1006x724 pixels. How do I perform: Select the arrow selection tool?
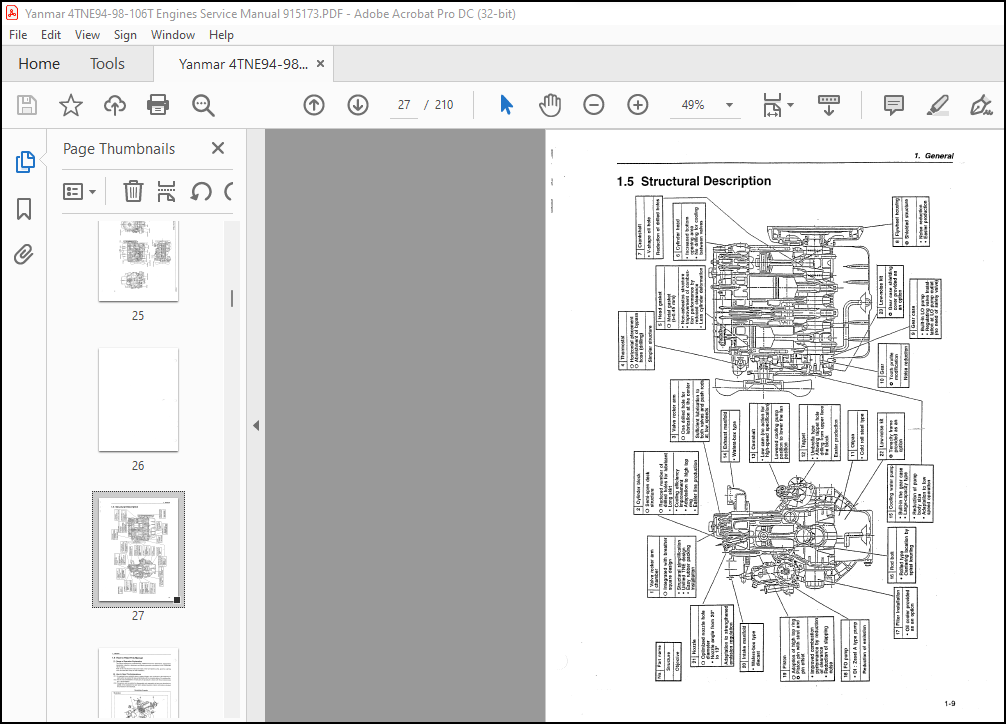[506, 105]
